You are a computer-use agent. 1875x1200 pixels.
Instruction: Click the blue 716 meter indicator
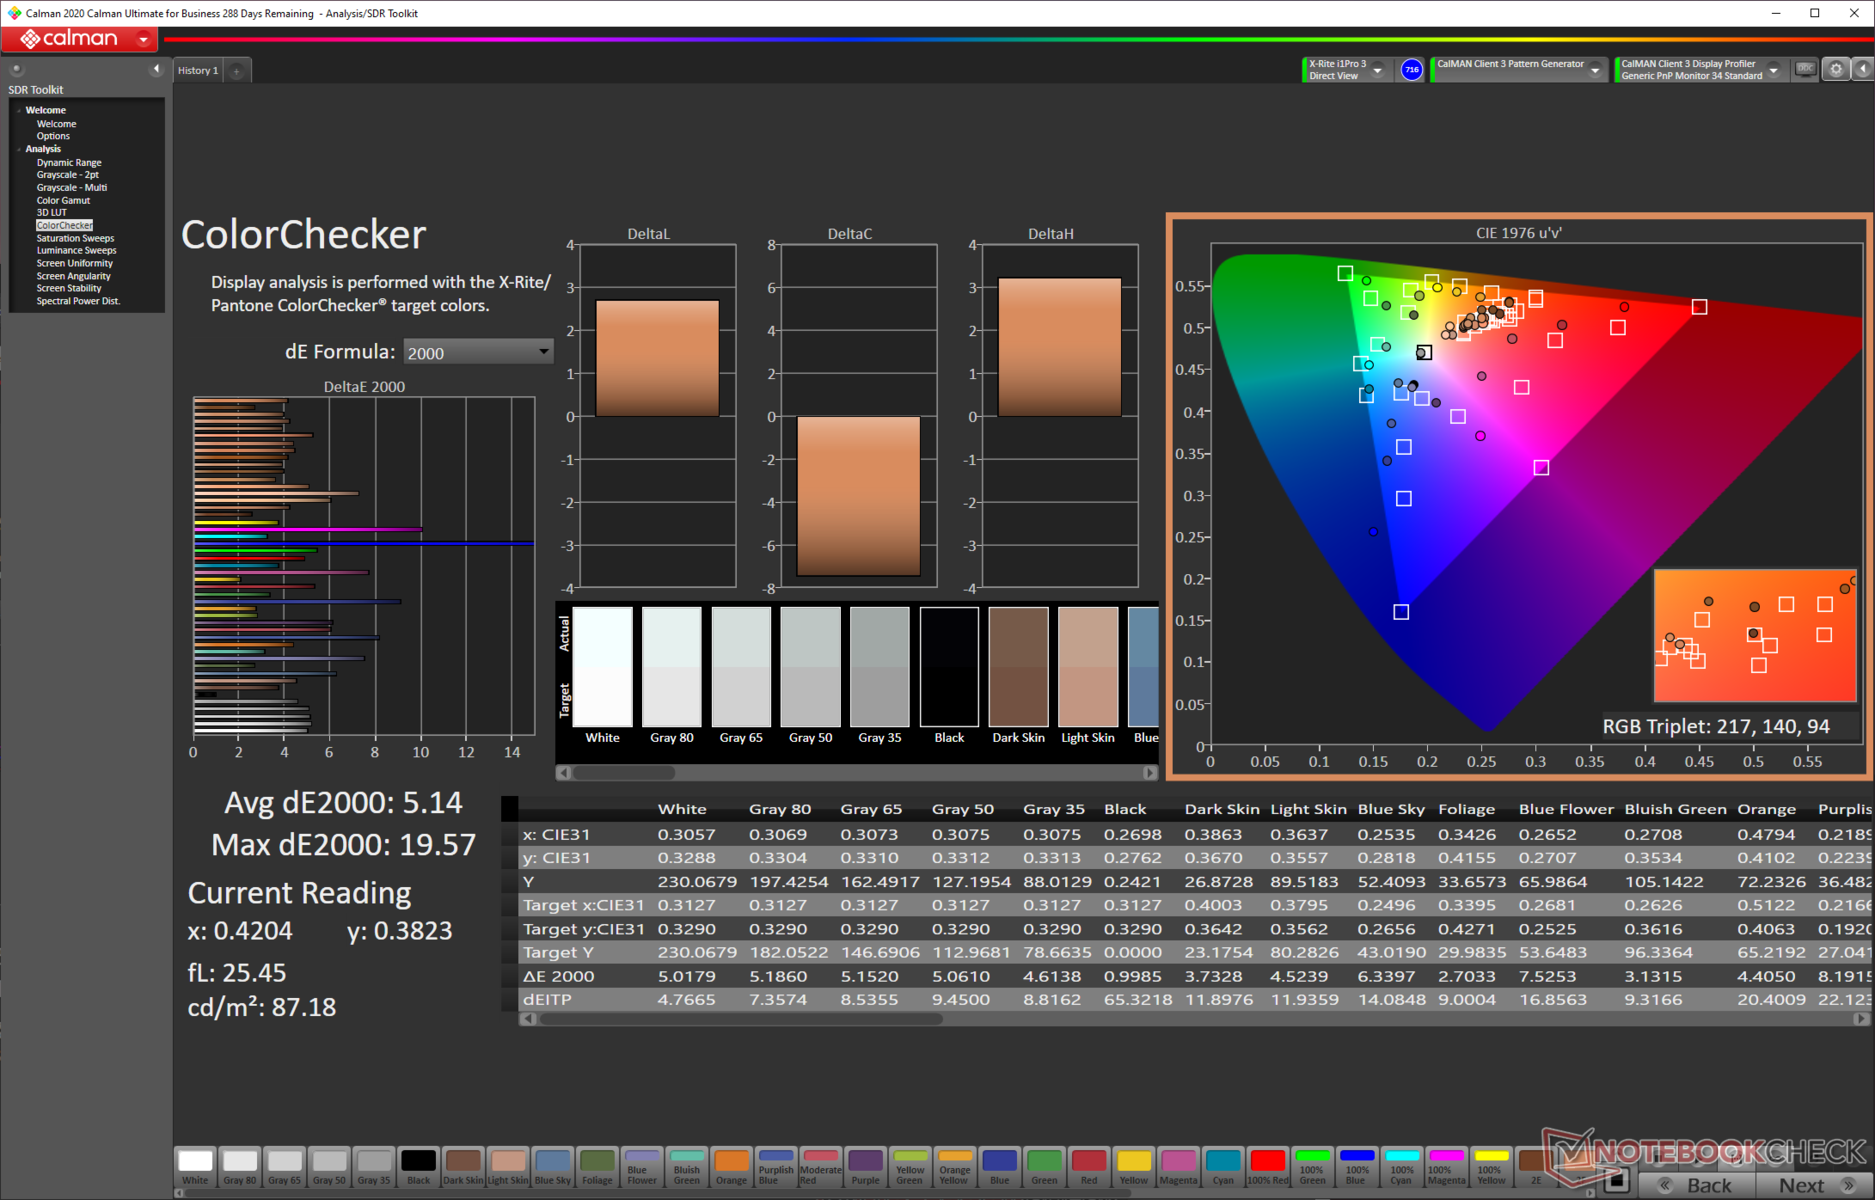1411,69
